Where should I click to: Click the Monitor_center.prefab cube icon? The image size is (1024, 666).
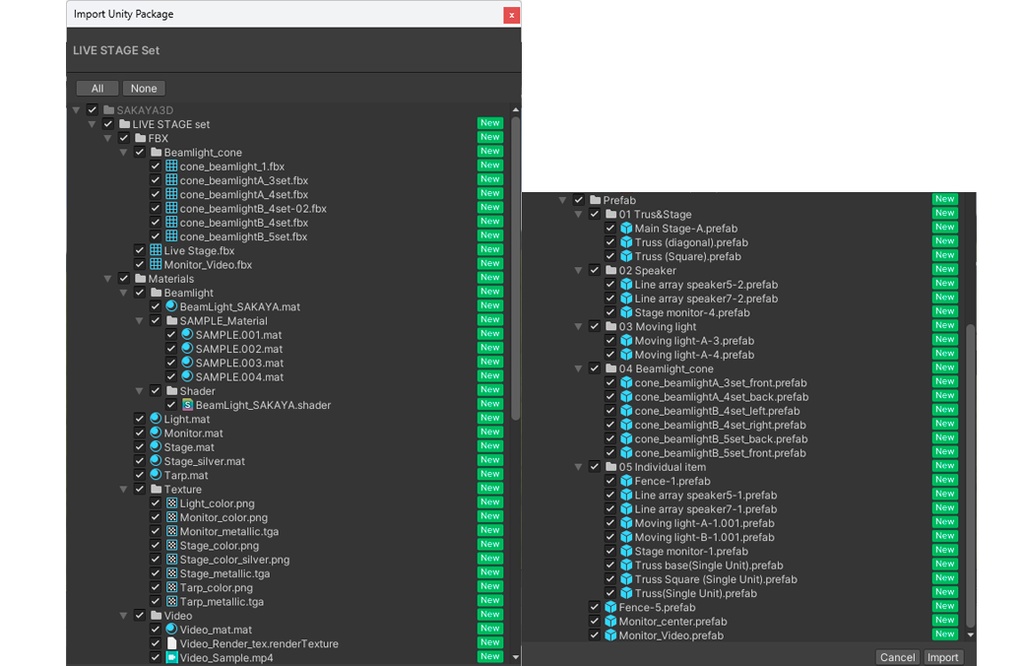tap(610, 621)
